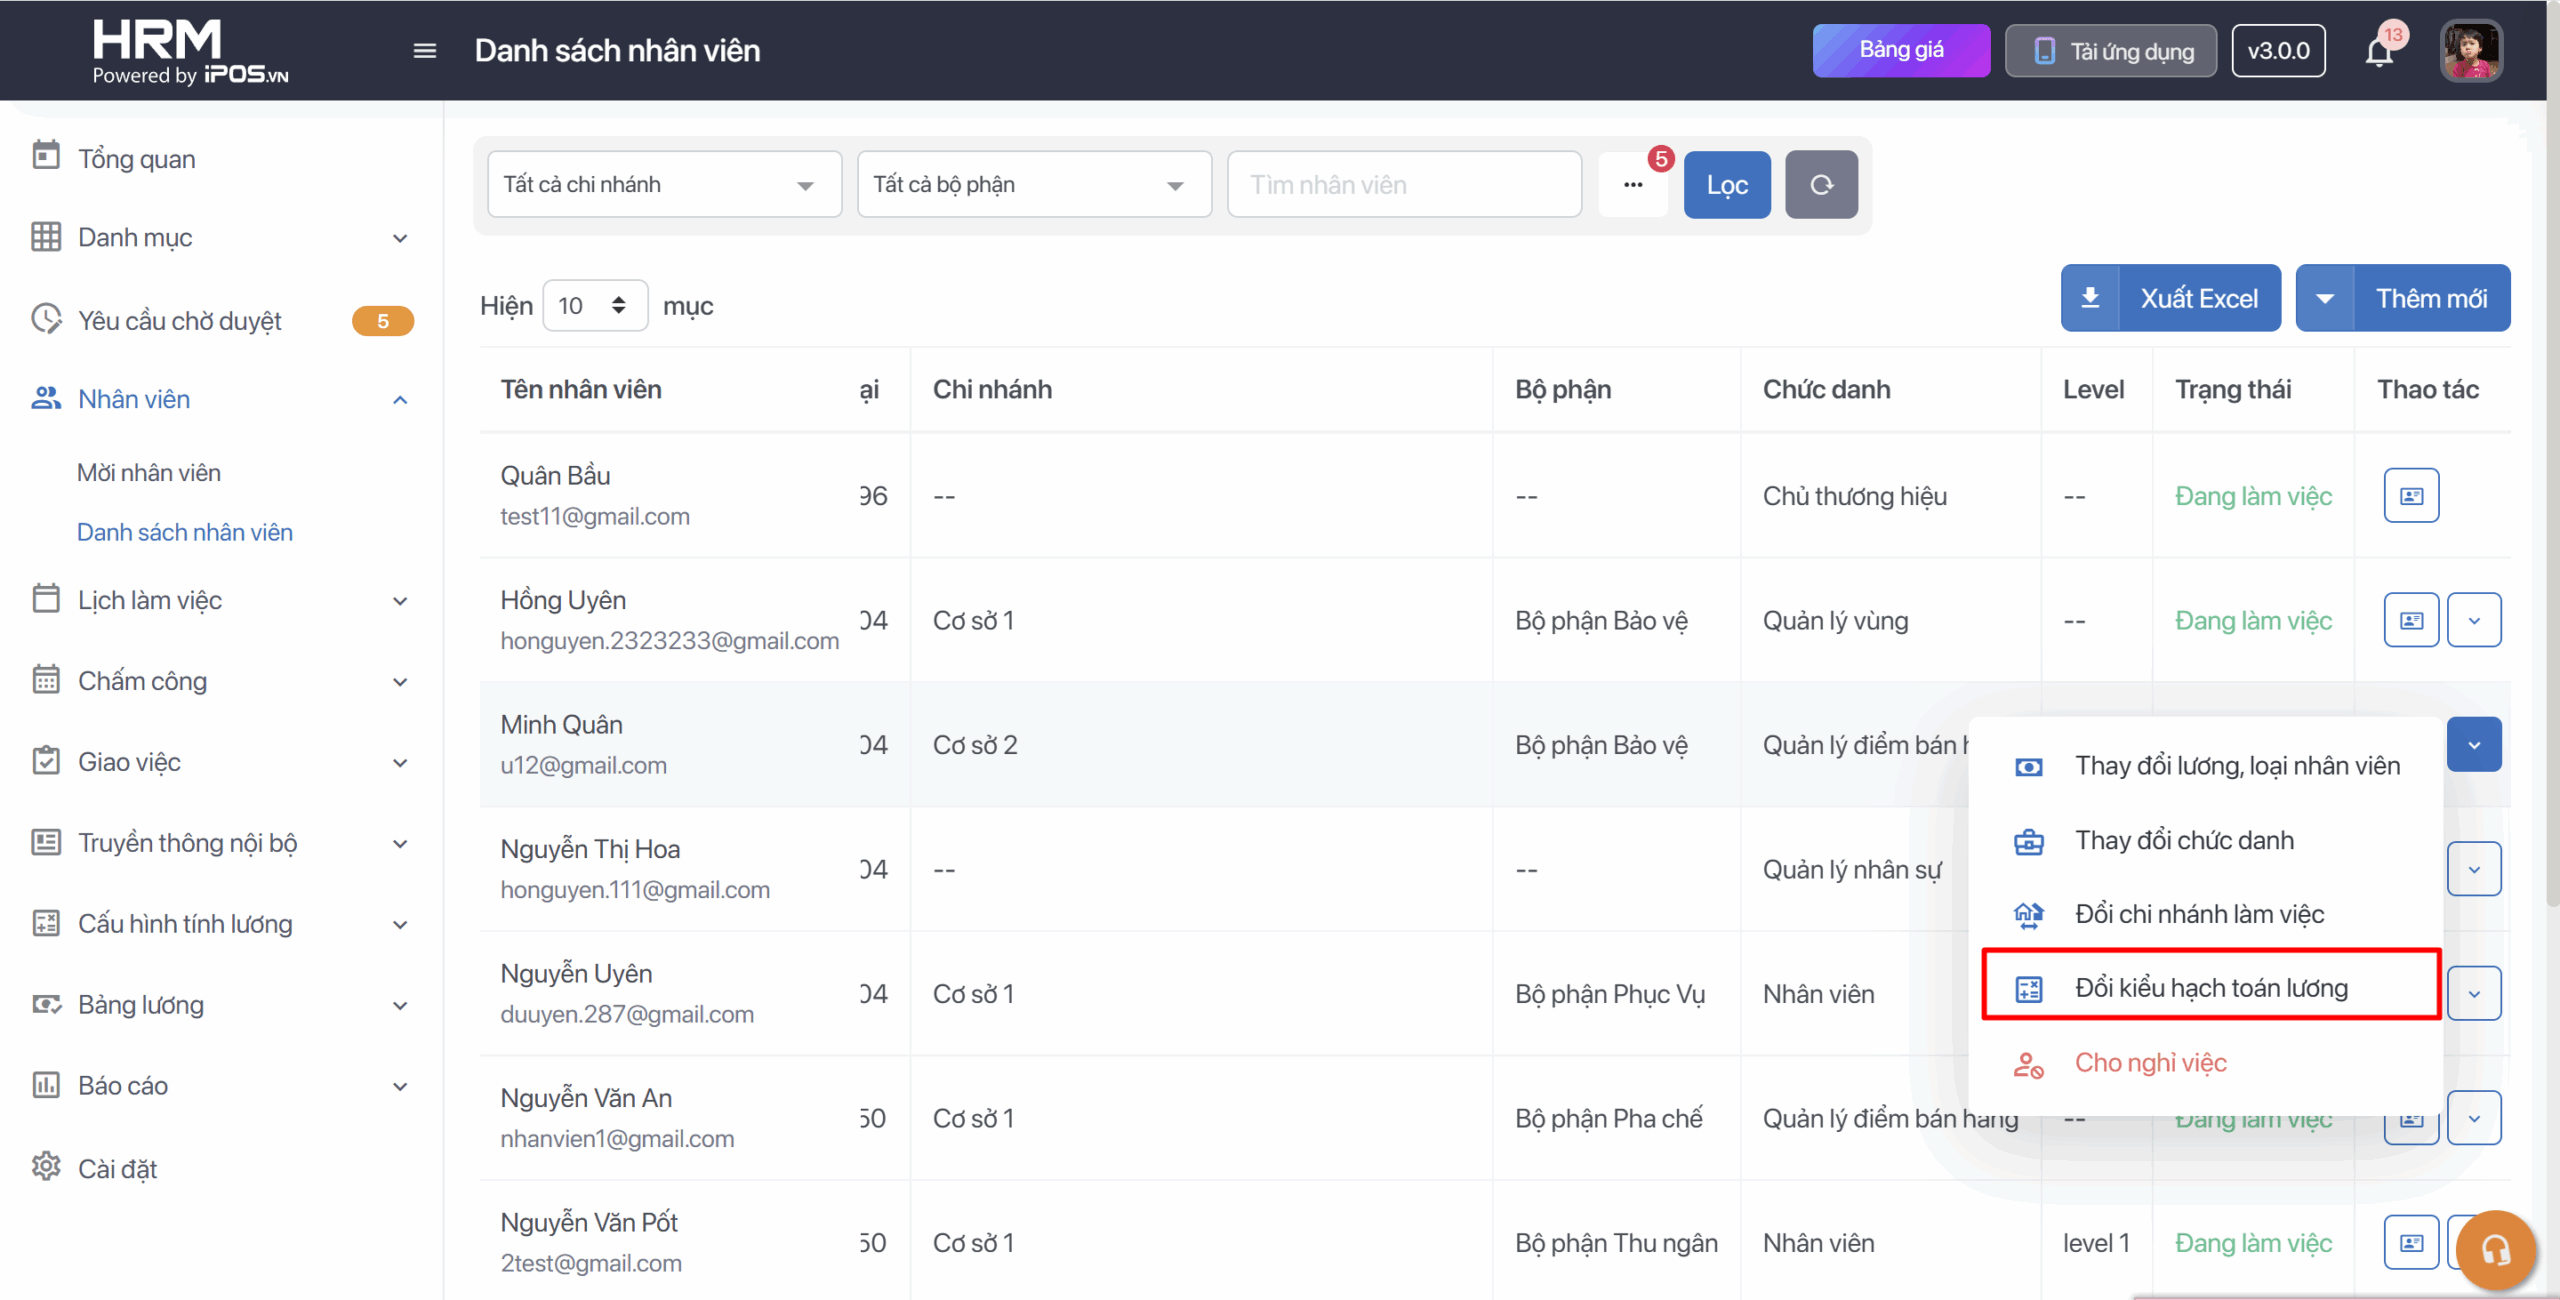
Task: Open the Tất cả bộ phận dropdown
Action: (x=1034, y=185)
